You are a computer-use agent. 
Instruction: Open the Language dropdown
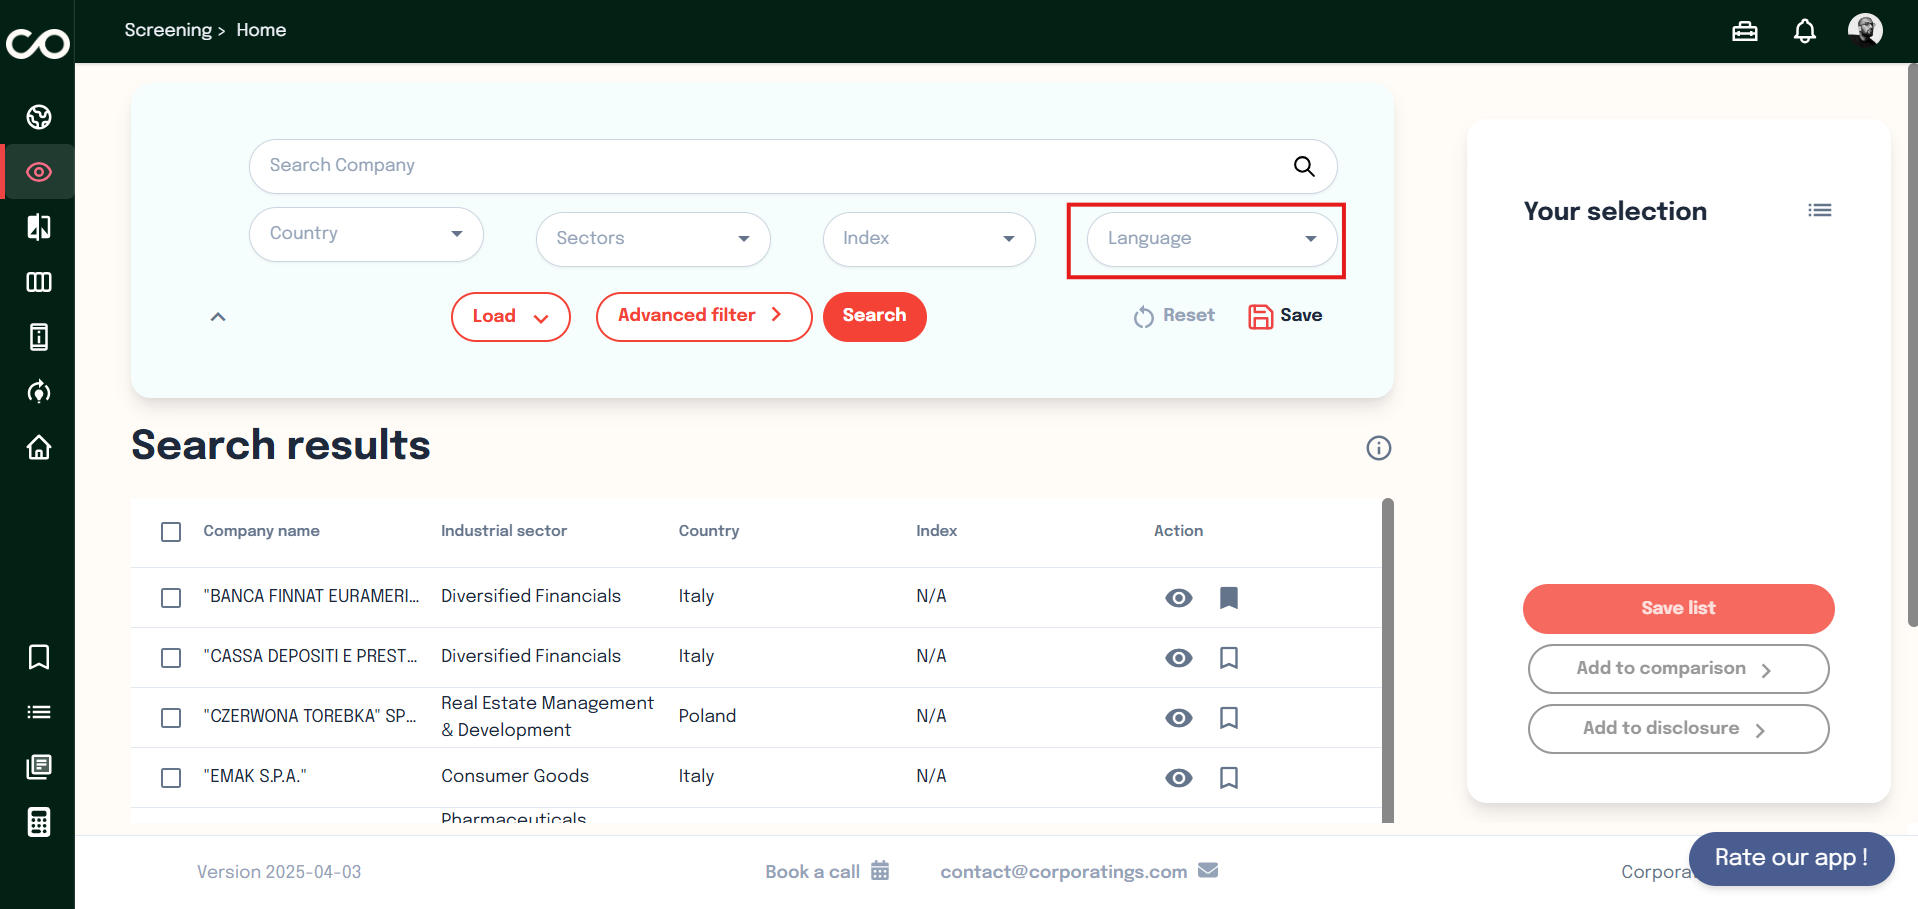point(1211,239)
